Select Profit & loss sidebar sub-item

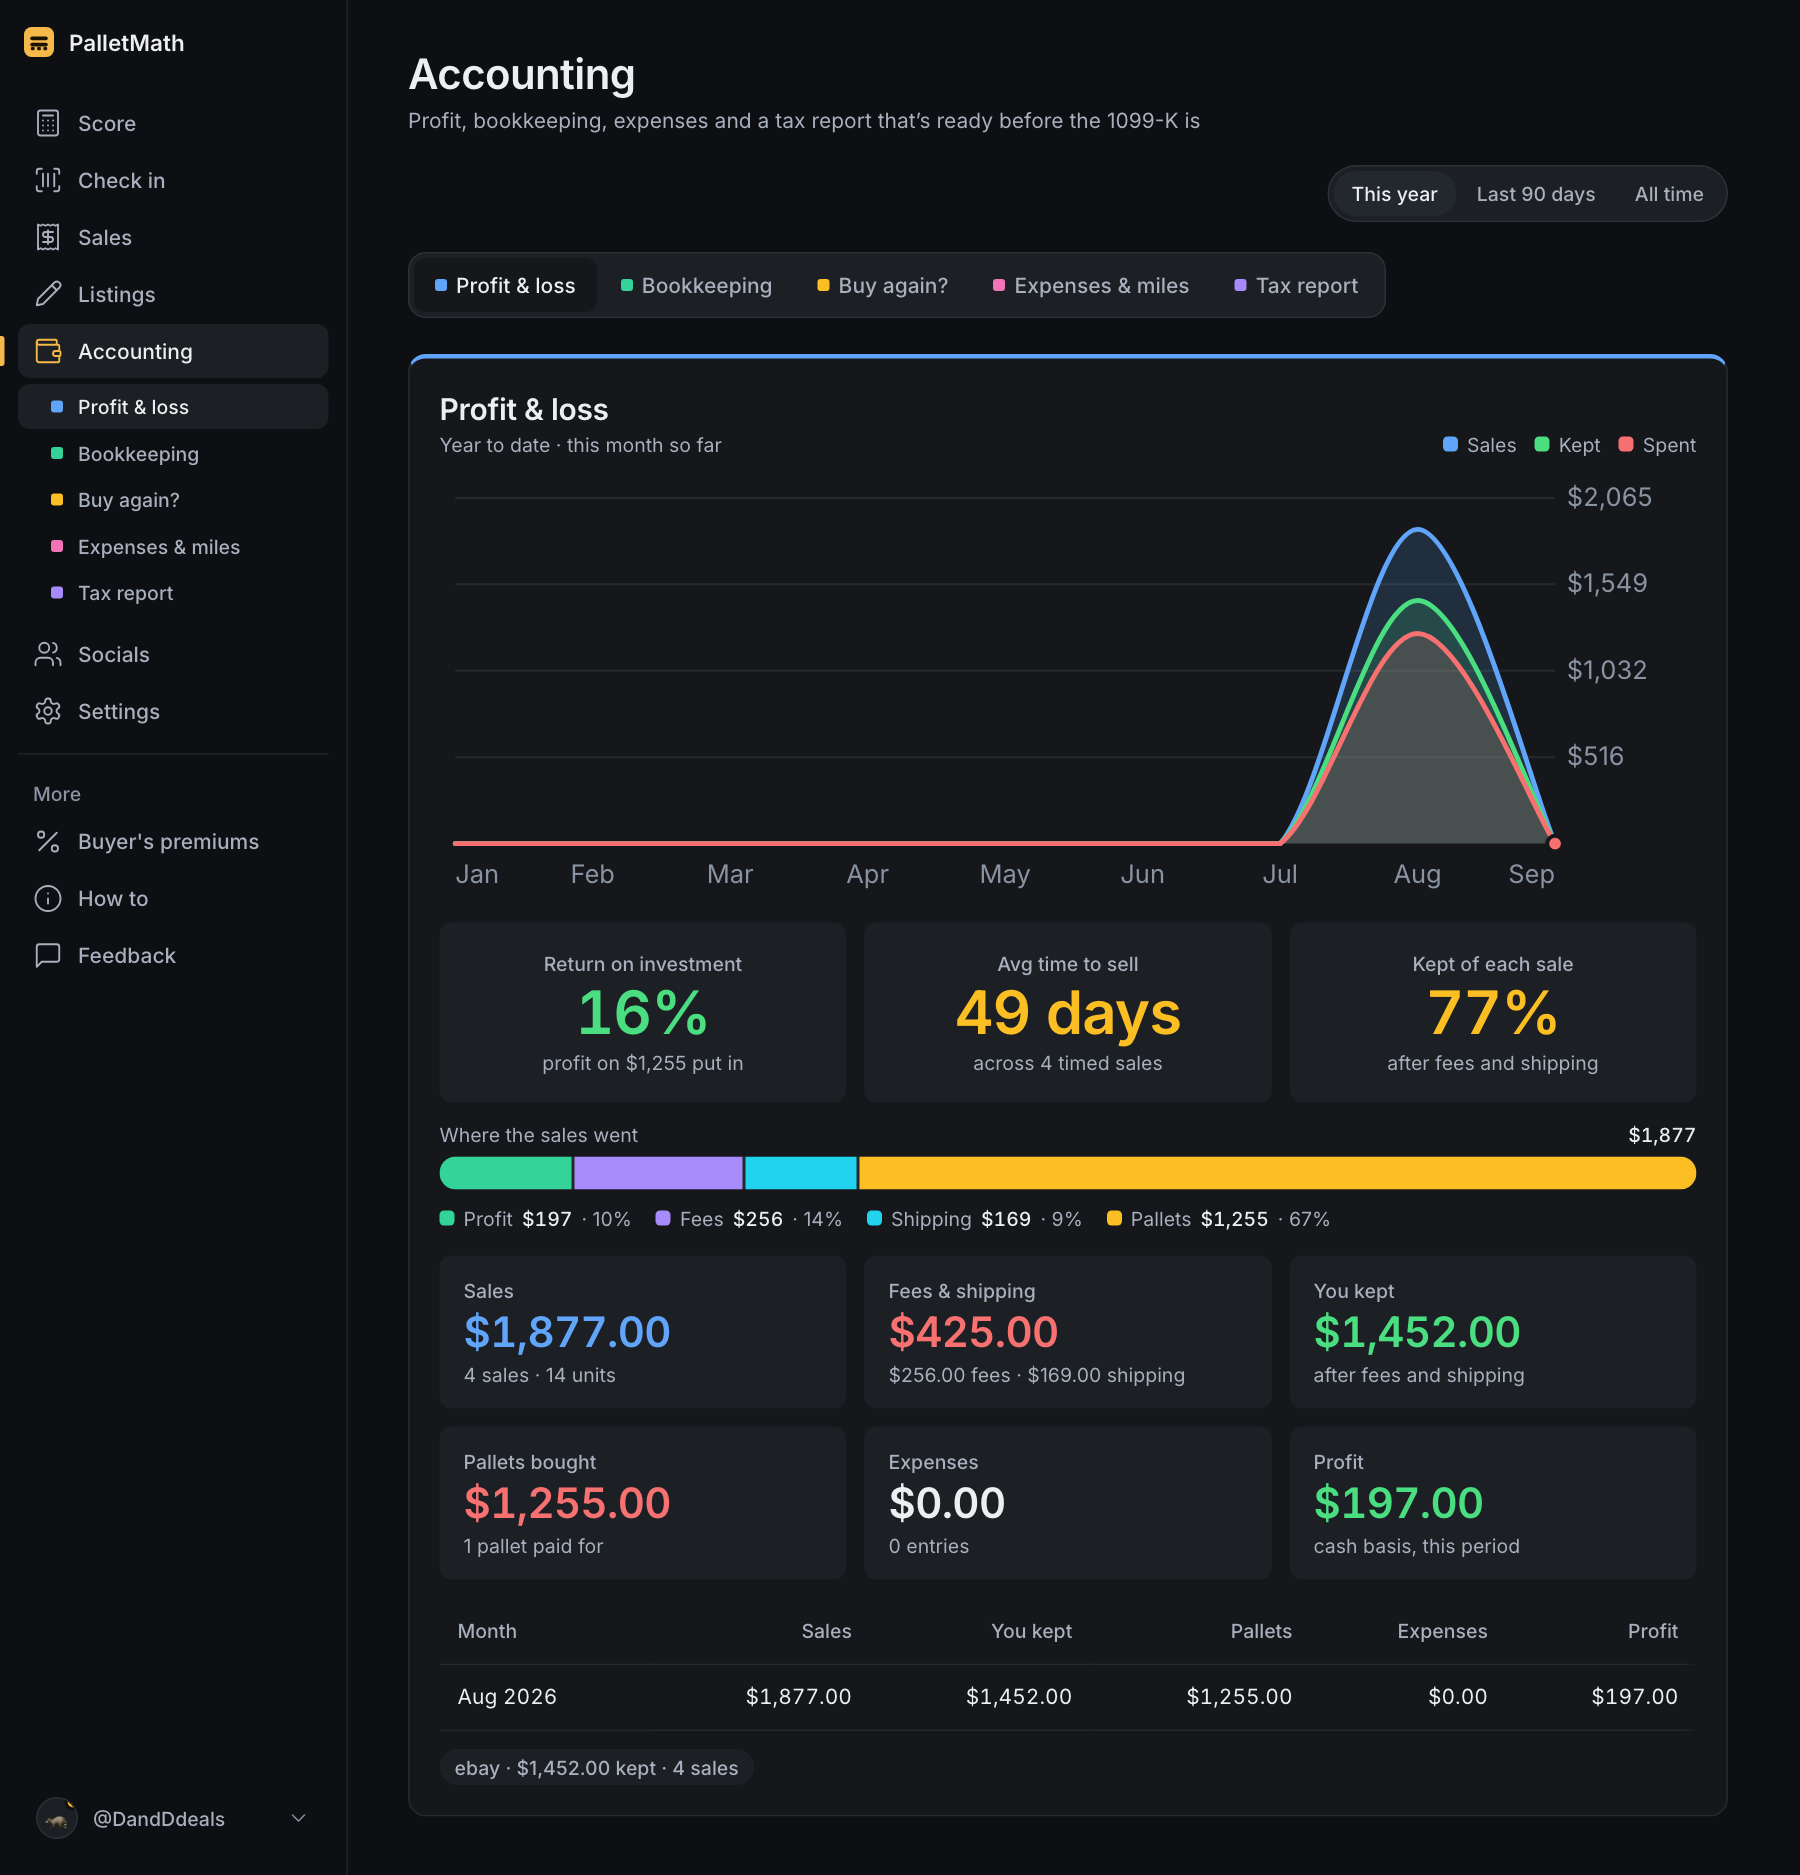(x=173, y=407)
